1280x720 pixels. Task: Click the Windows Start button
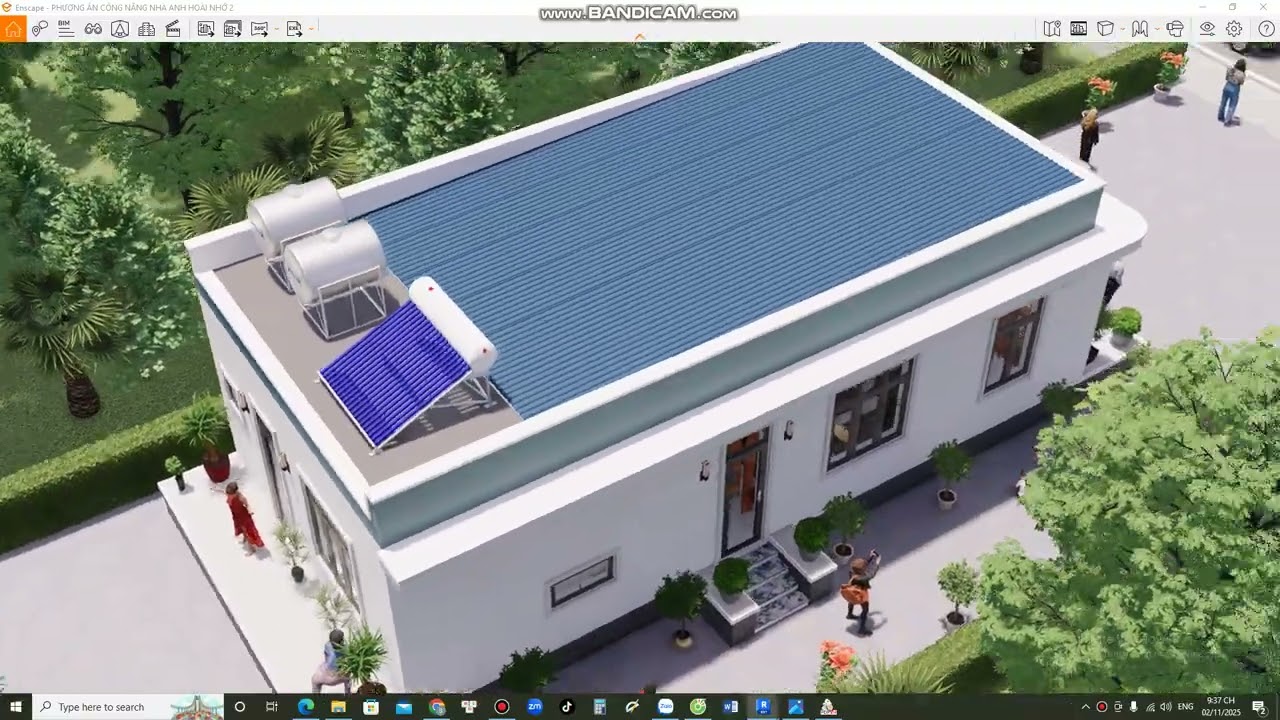click(15, 707)
